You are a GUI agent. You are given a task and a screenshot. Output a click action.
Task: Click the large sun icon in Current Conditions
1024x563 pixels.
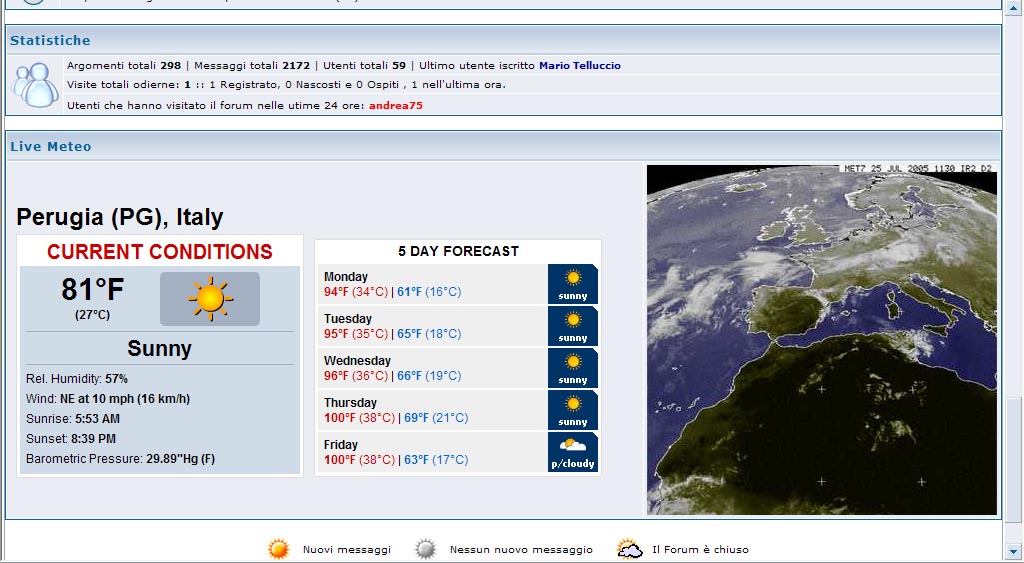pyautogui.click(x=210, y=298)
